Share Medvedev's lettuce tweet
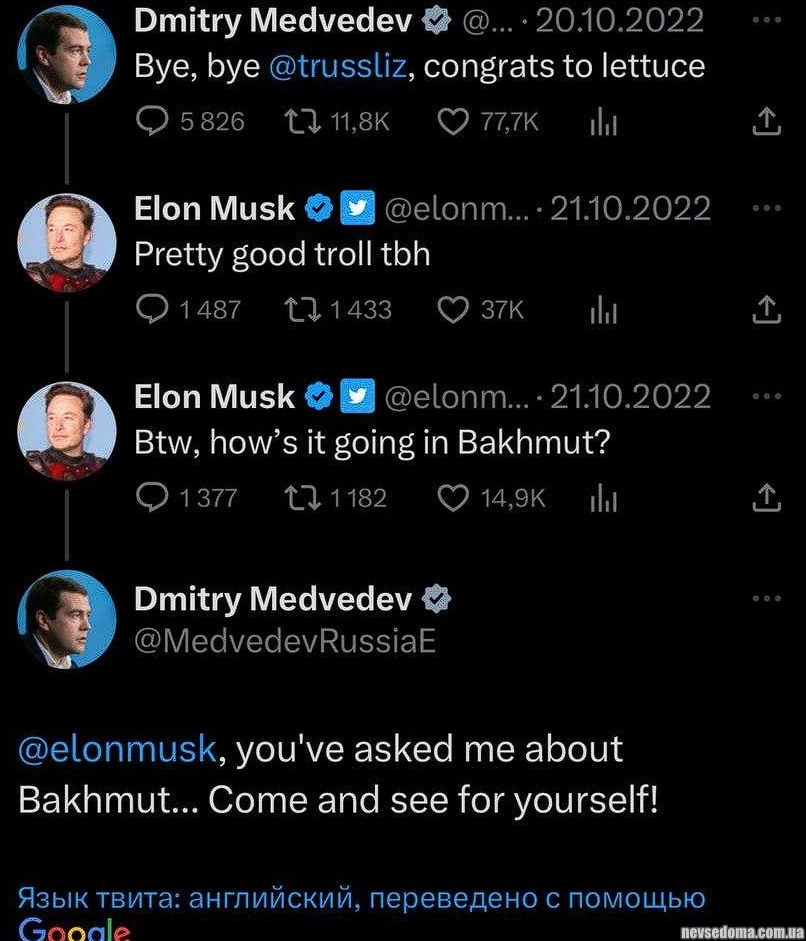 [x=765, y=122]
